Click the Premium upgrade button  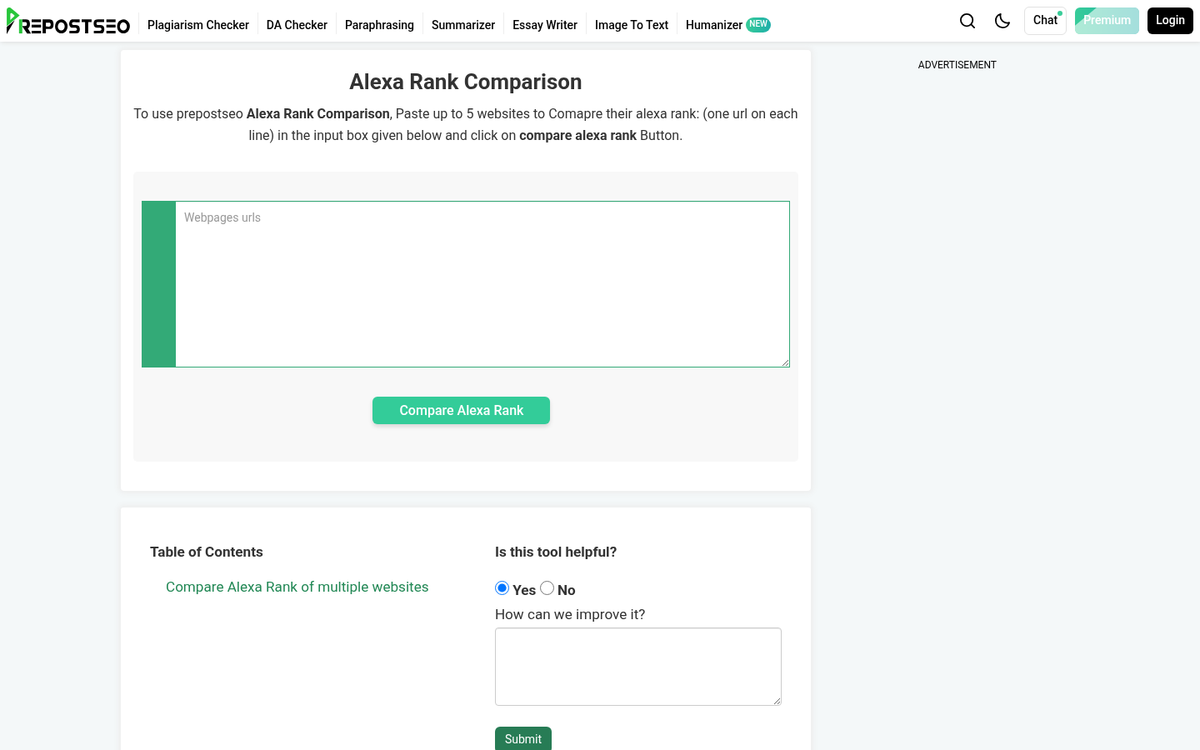(1106, 20)
